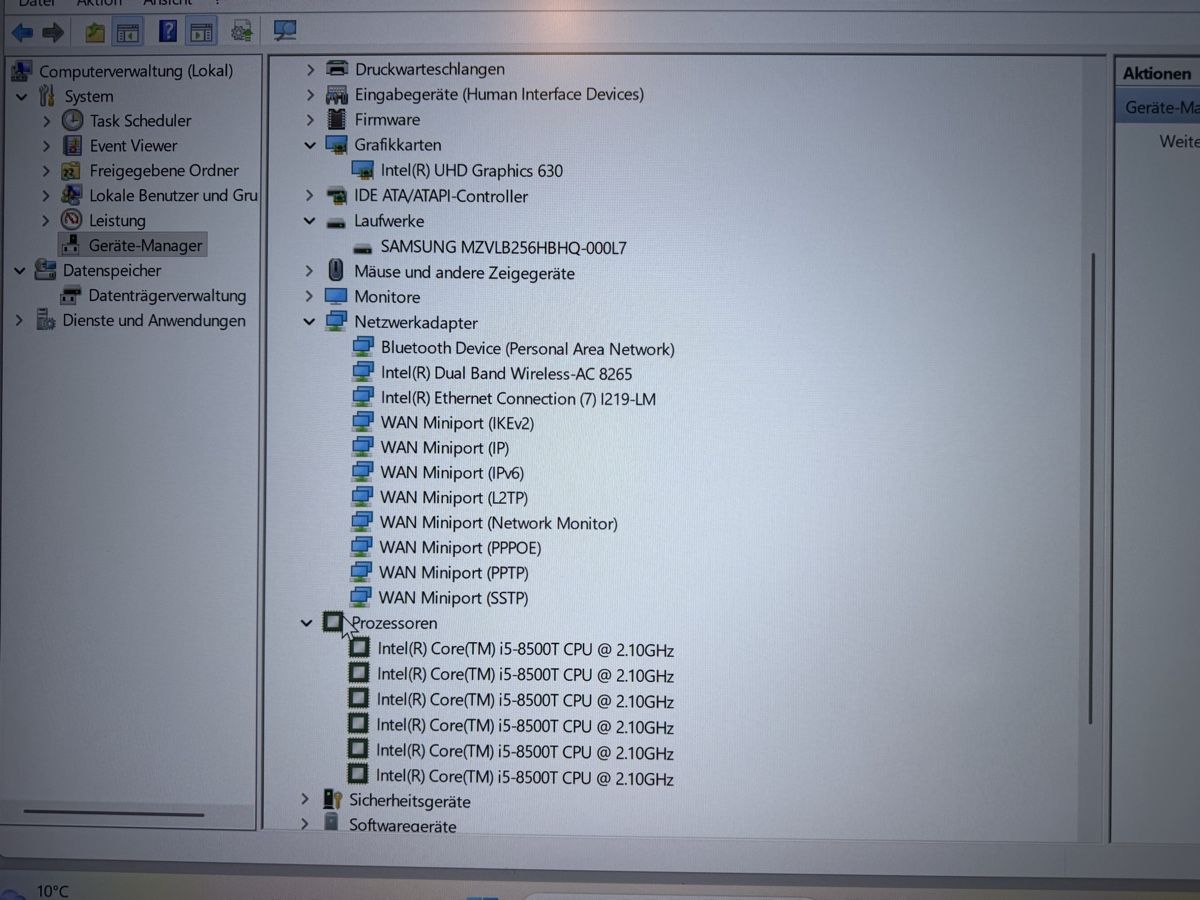
Task: Select the Freigegebene Ordner icon
Action: pos(72,170)
